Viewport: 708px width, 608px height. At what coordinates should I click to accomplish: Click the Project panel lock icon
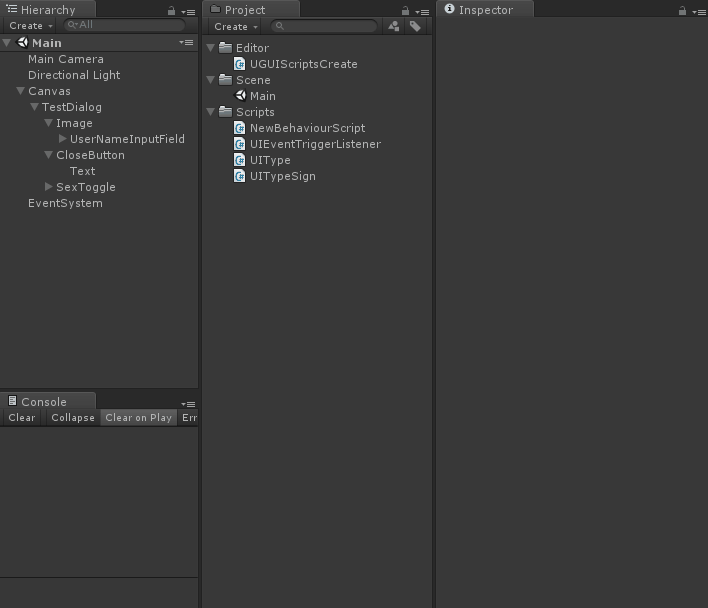(405, 11)
